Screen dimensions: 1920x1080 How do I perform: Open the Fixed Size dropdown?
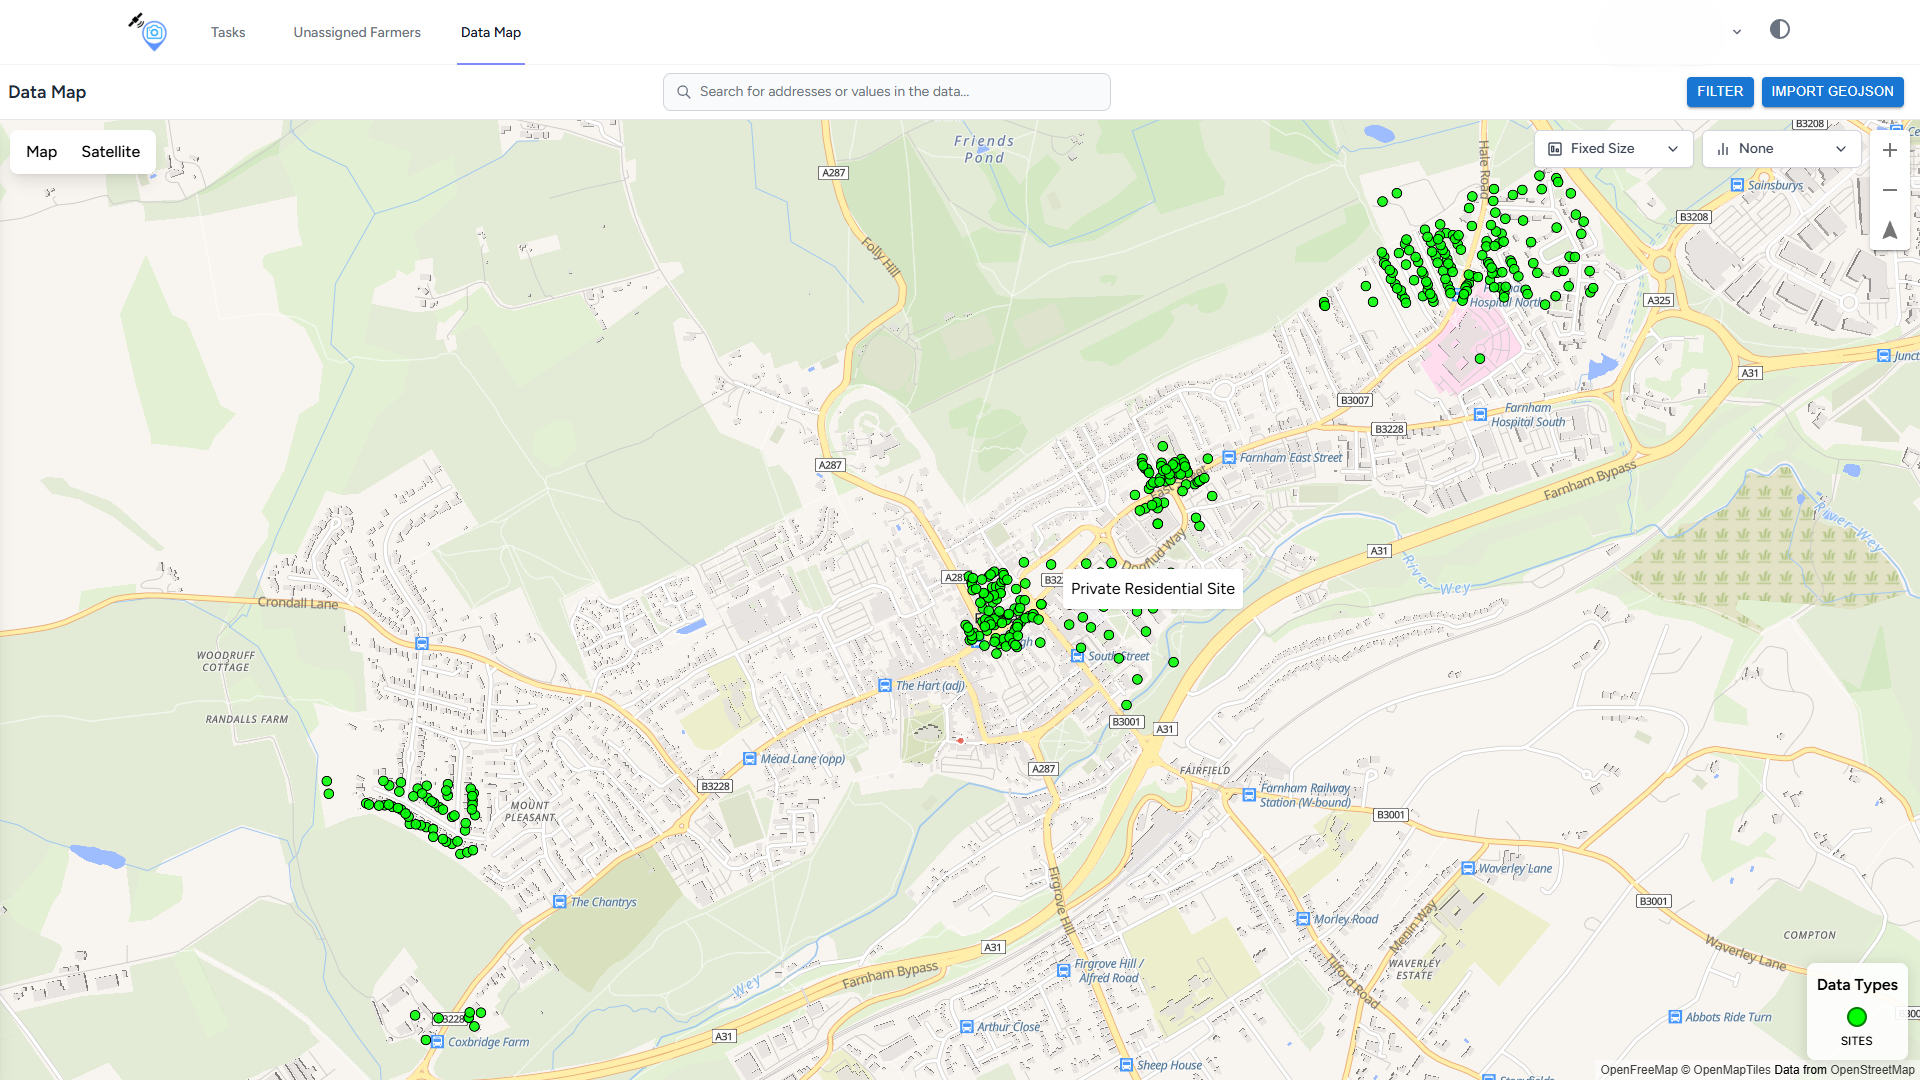click(1613, 149)
